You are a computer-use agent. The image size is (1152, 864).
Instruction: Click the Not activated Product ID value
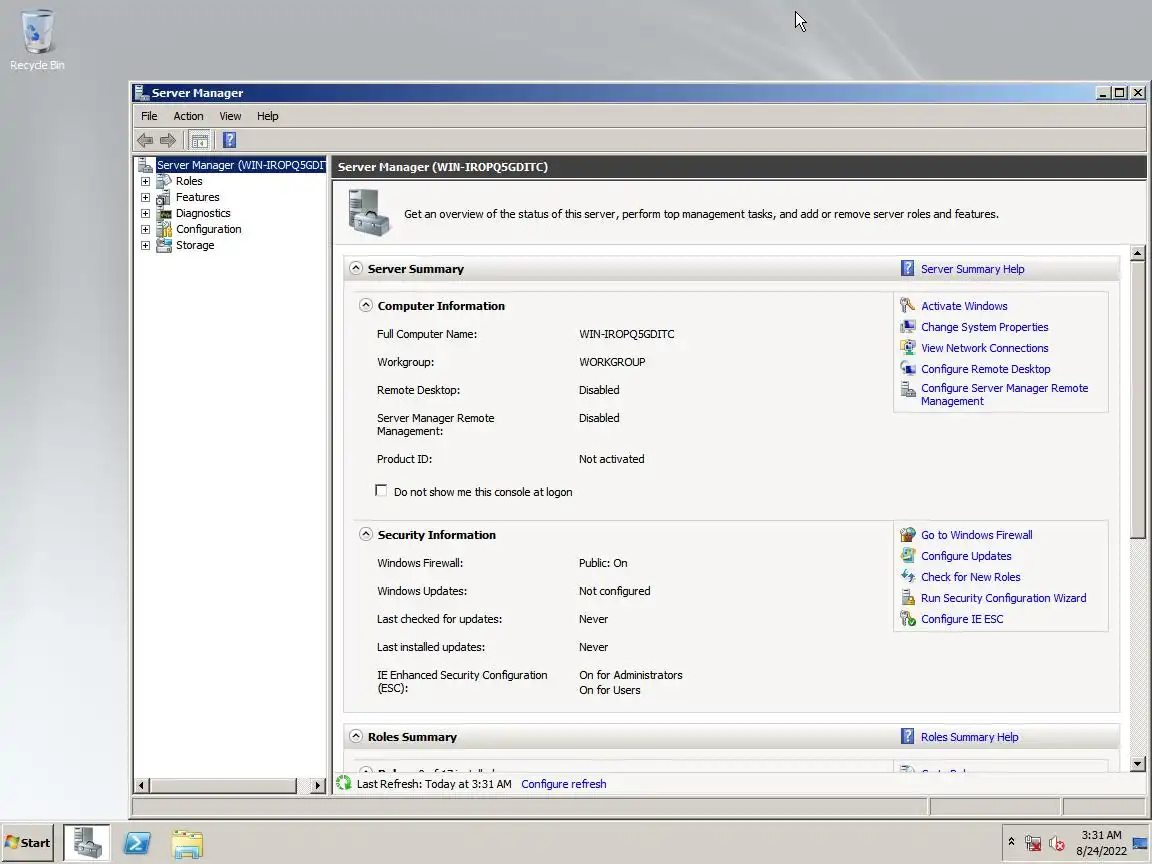pyautogui.click(x=611, y=459)
